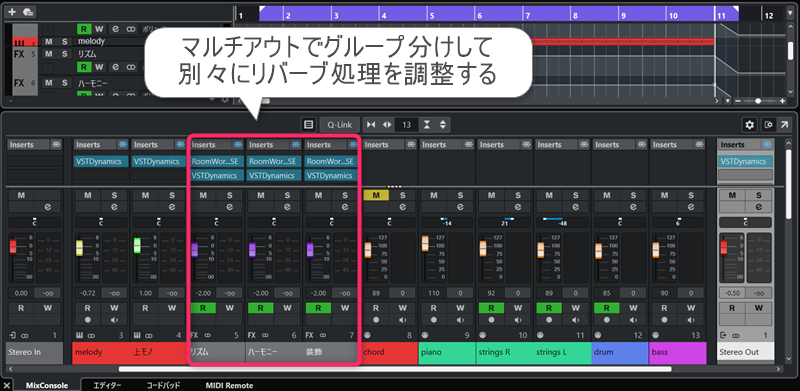
Task: Expand Inserts header on bass channel
Action: 672,145
